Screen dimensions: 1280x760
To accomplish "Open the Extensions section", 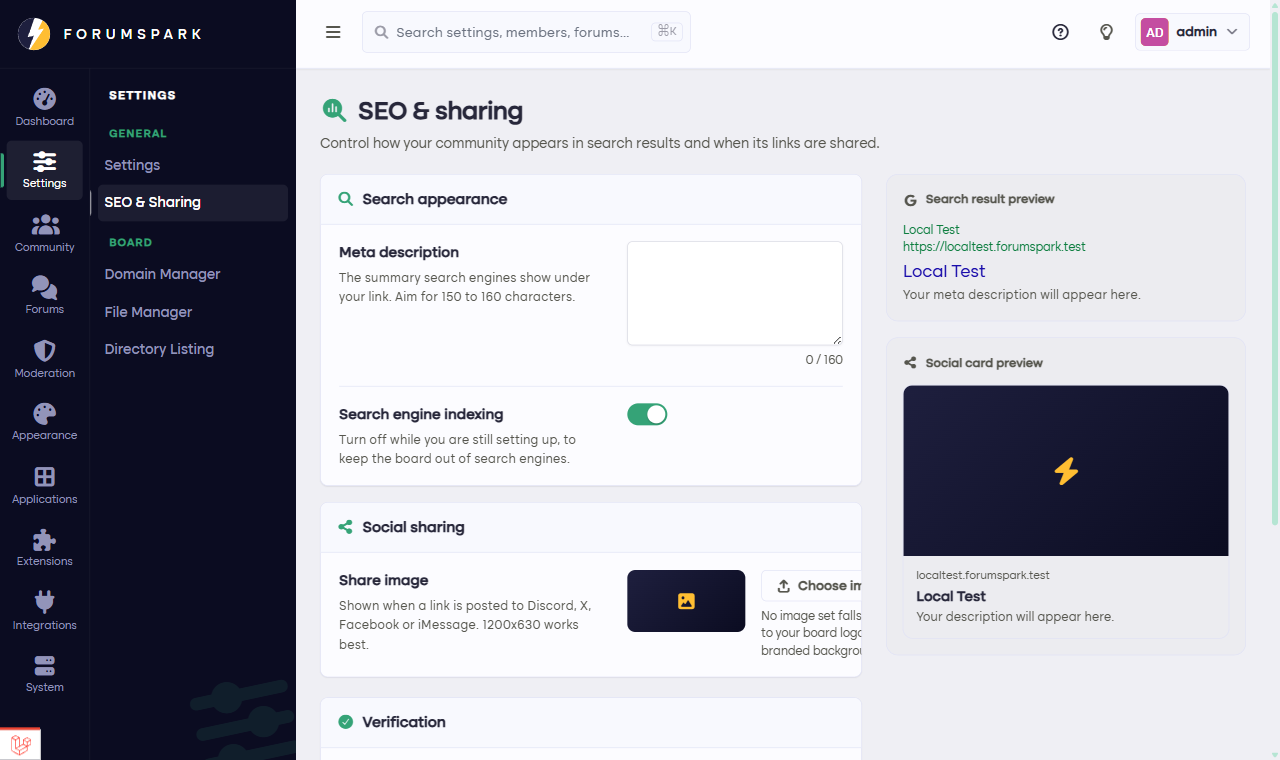I will click(44, 548).
